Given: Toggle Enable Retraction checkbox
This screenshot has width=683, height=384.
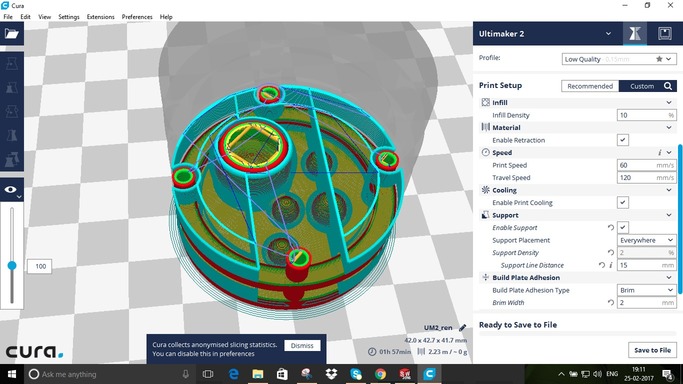Looking at the screenshot, I should point(622,140).
